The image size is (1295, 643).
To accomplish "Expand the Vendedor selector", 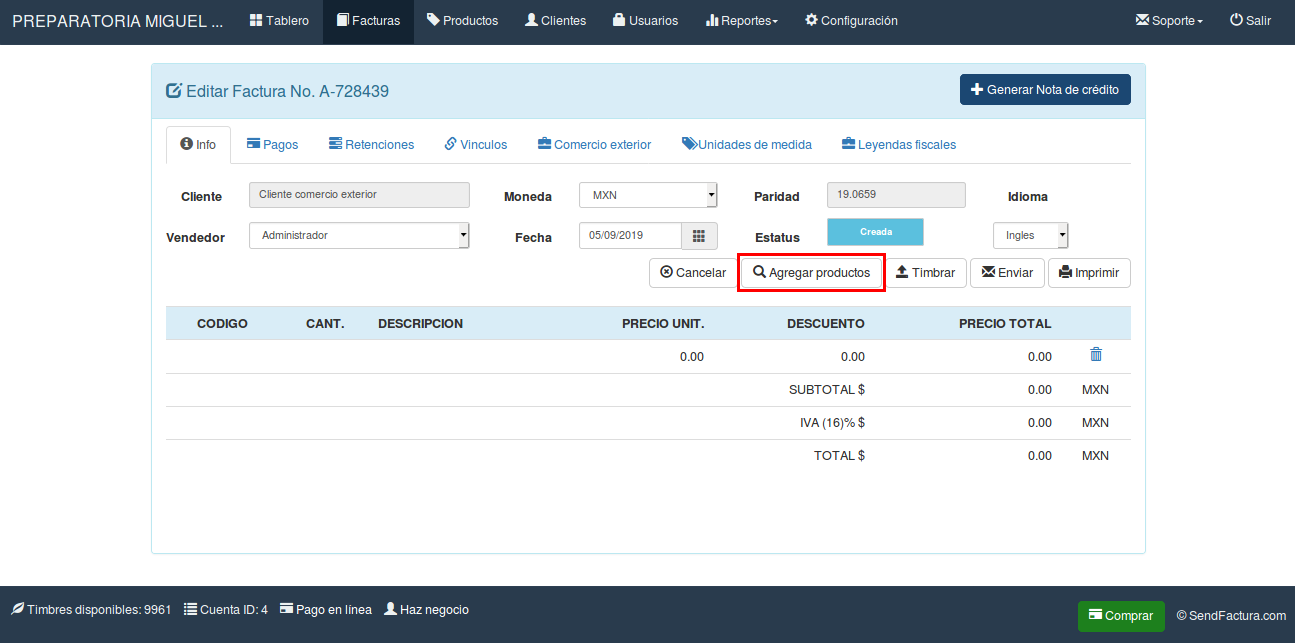I will (359, 235).
